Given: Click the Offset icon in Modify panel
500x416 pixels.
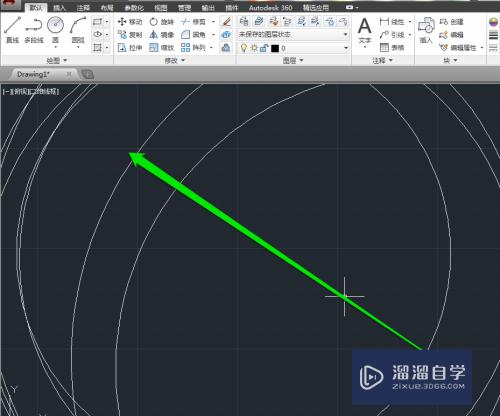Looking at the screenshot, I should (226, 48).
